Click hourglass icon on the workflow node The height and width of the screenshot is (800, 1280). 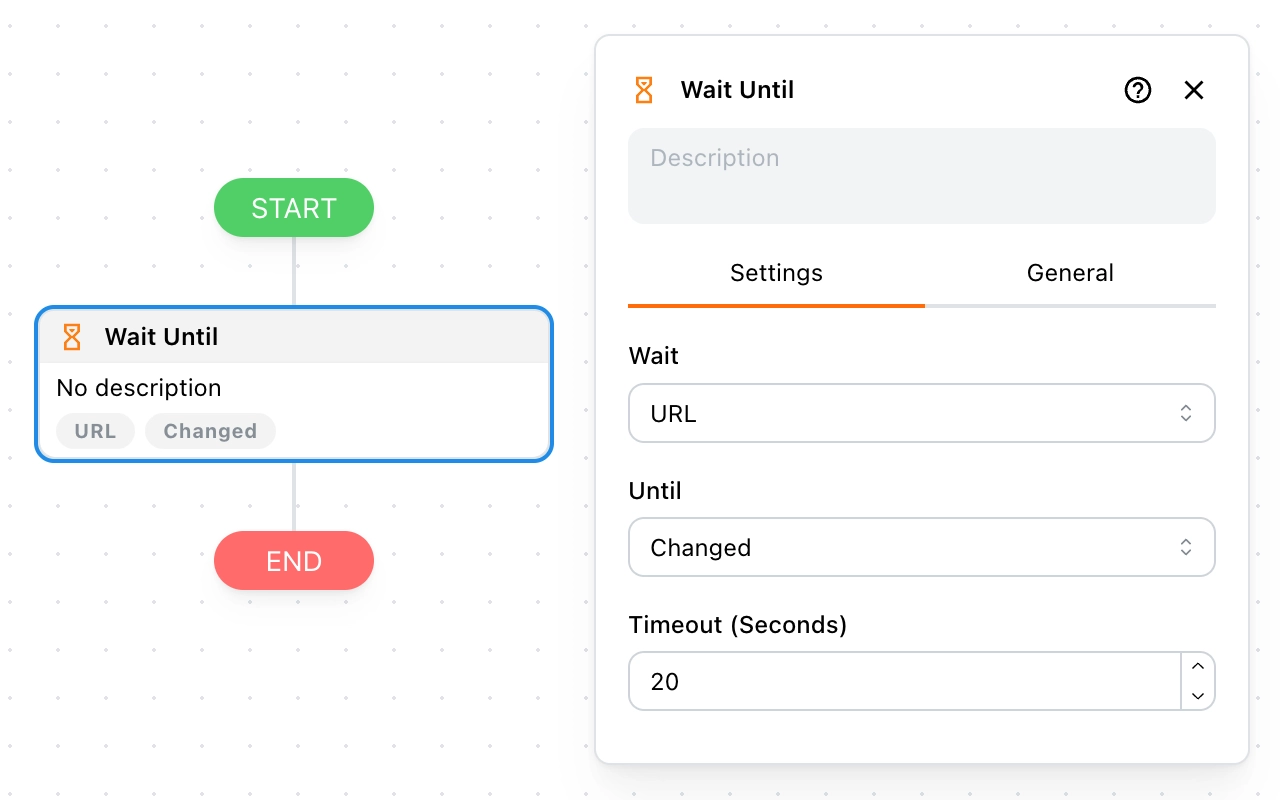point(72,337)
